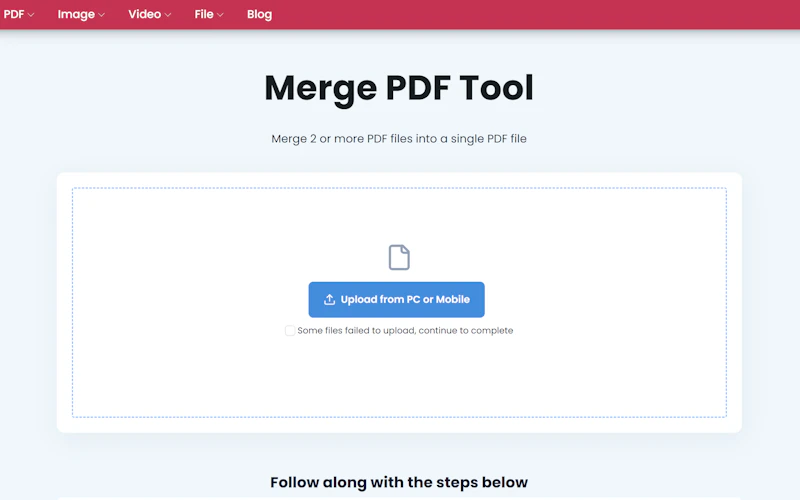Click the document icon in drop area
Image resolution: width=800 pixels, height=500 pixels.
[399, 257]
